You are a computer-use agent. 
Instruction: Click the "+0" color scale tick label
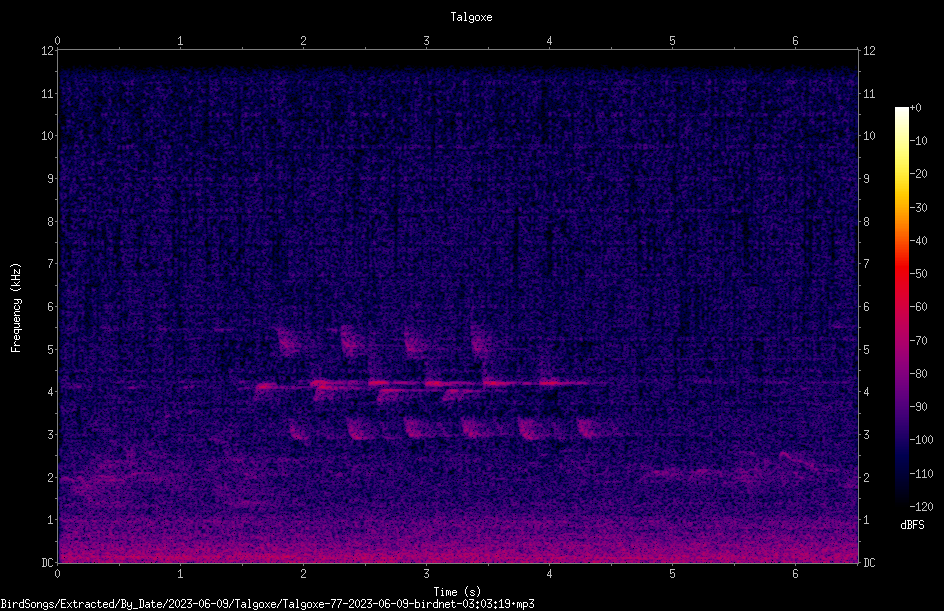click(x=916, y=108)
